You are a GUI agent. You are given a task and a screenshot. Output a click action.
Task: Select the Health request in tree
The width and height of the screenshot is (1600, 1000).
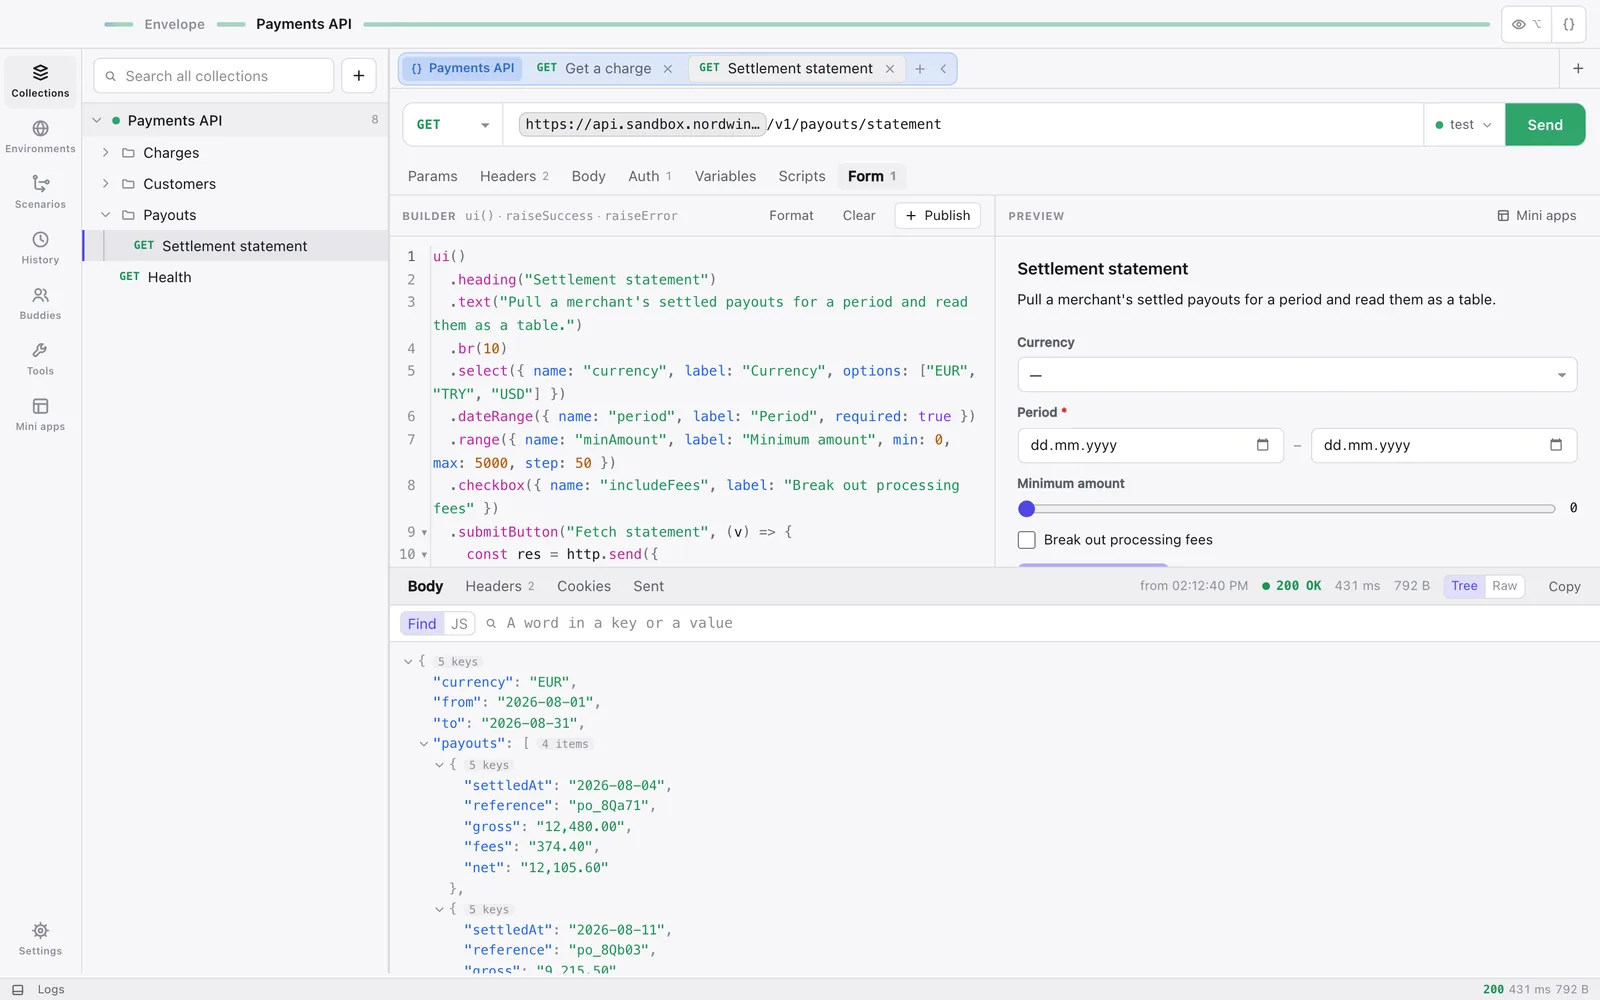pos(235,278)
